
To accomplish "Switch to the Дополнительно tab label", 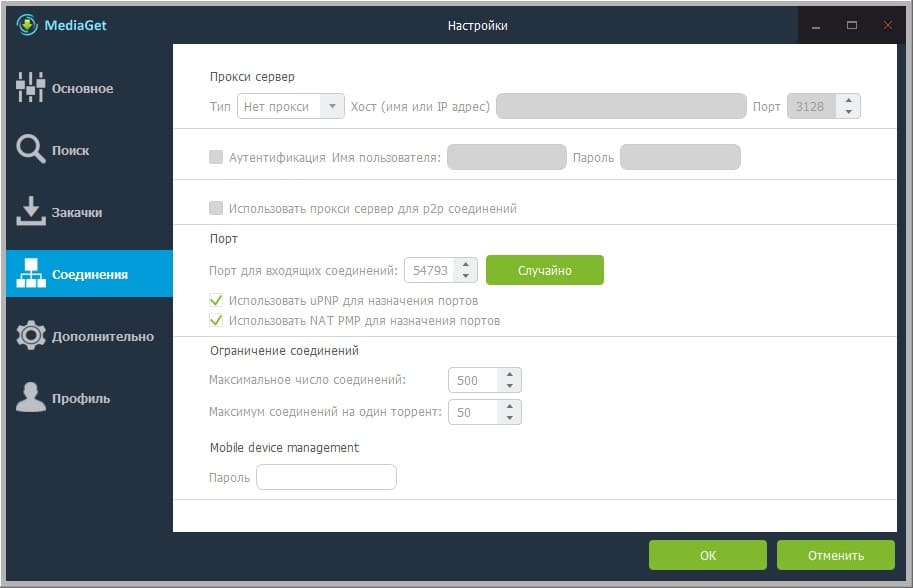I will (x=102, y=336).
